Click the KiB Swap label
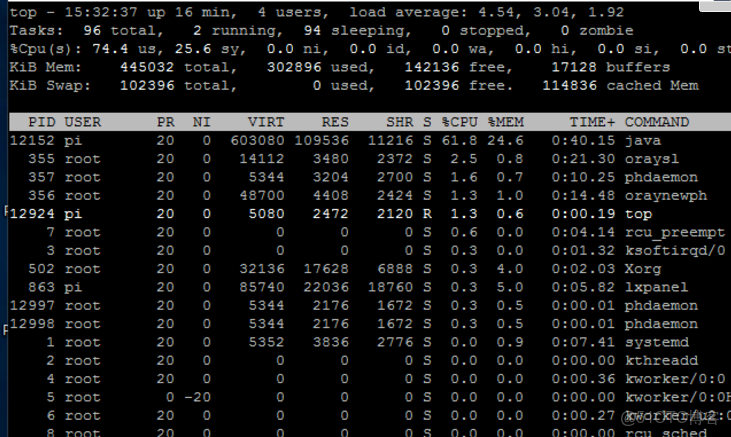 click(50, 85)
